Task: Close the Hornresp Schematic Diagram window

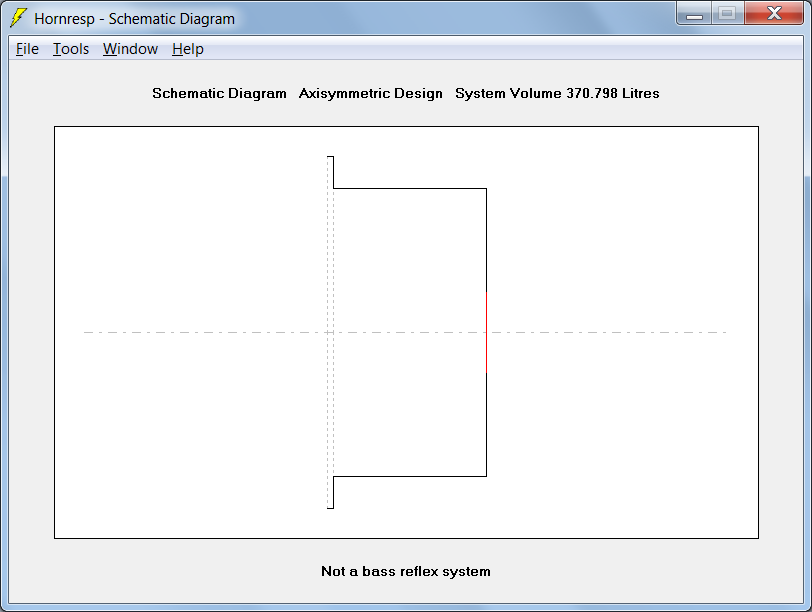Action: pyautogui.click(x=774, y=13)
